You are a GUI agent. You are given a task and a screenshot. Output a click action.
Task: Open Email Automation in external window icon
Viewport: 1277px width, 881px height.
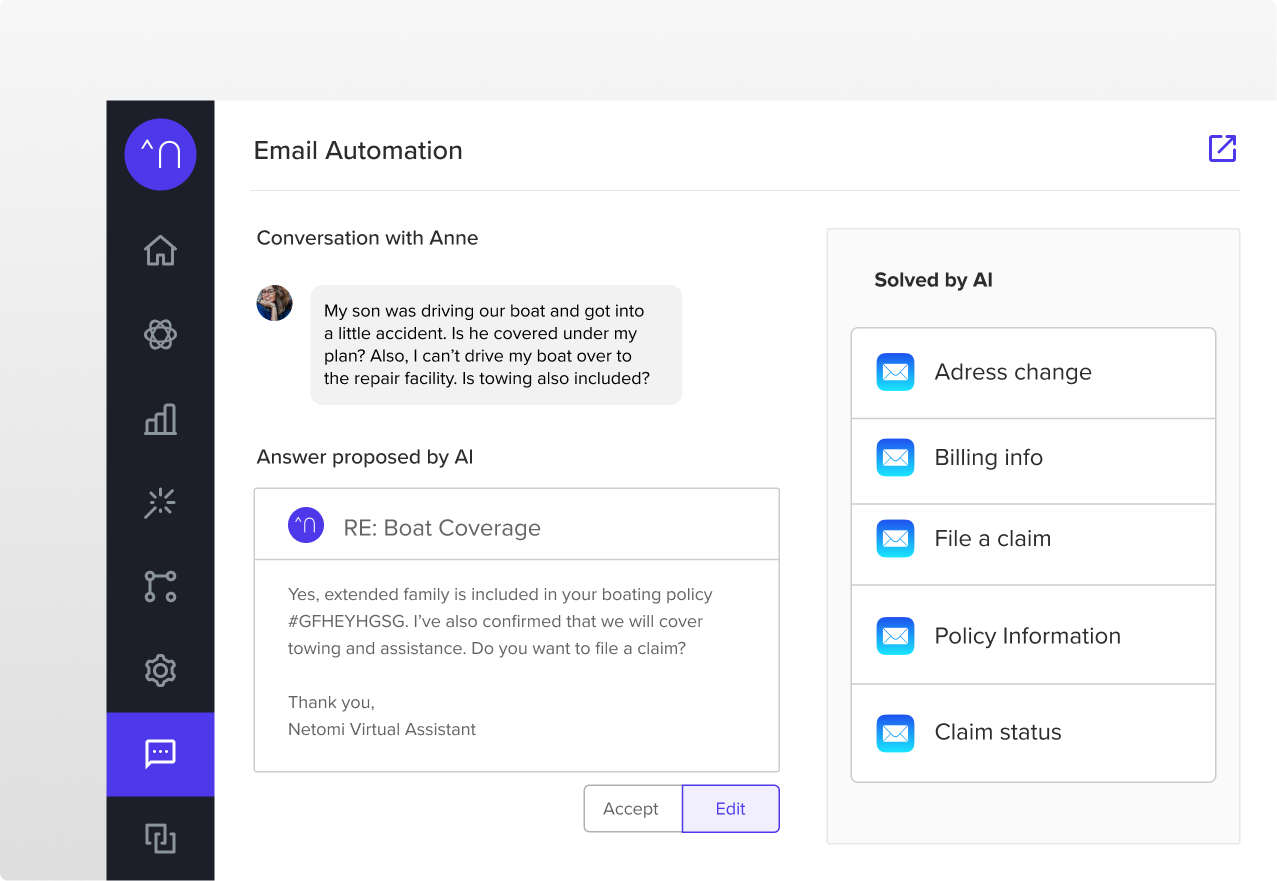tap(1222, 148)
